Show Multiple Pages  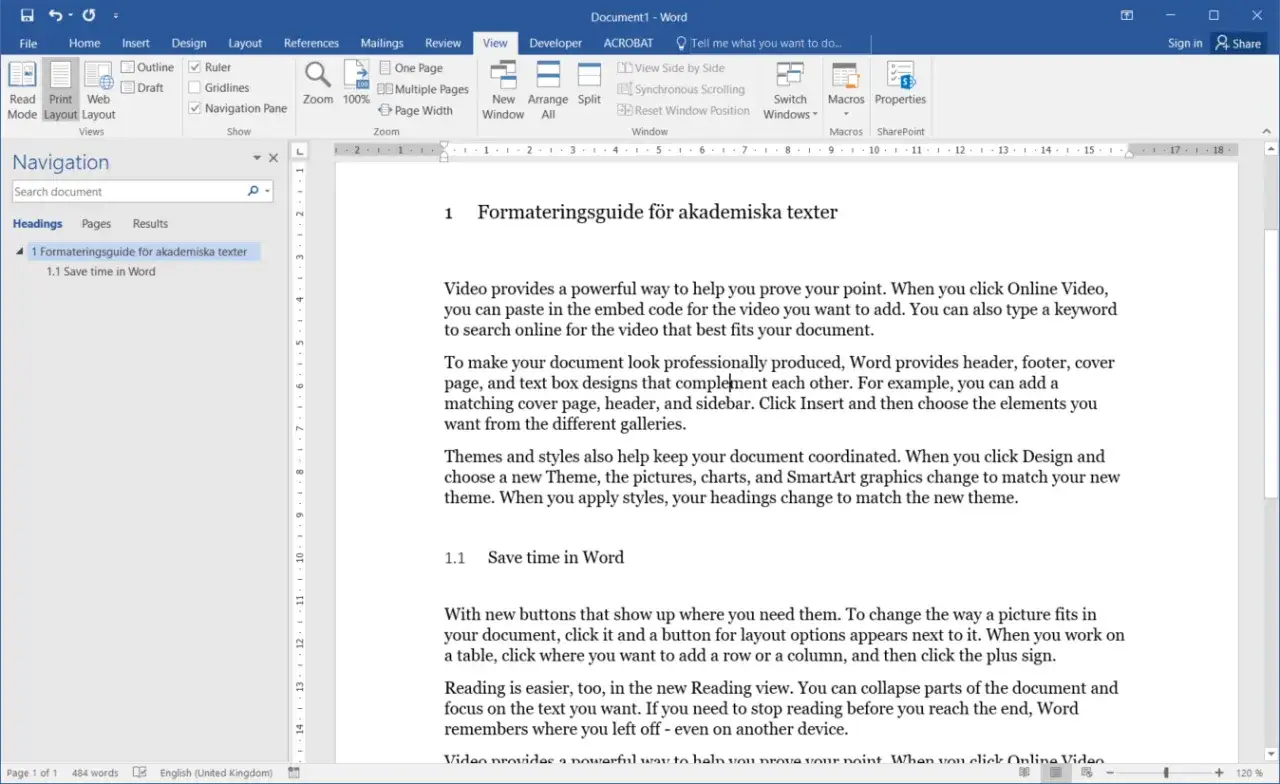point(423,89)
